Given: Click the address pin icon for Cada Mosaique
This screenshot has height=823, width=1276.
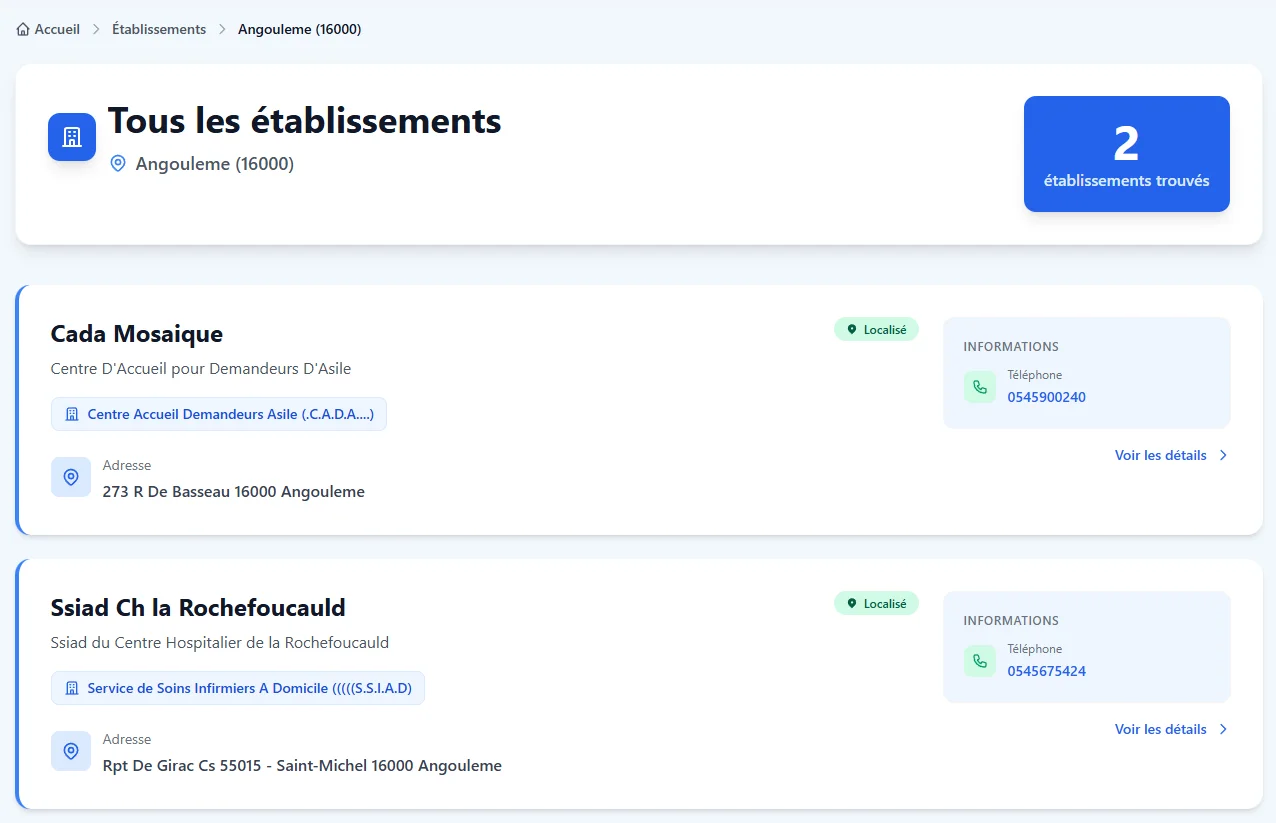Looking at the screenshot, I should coord(71,478).
